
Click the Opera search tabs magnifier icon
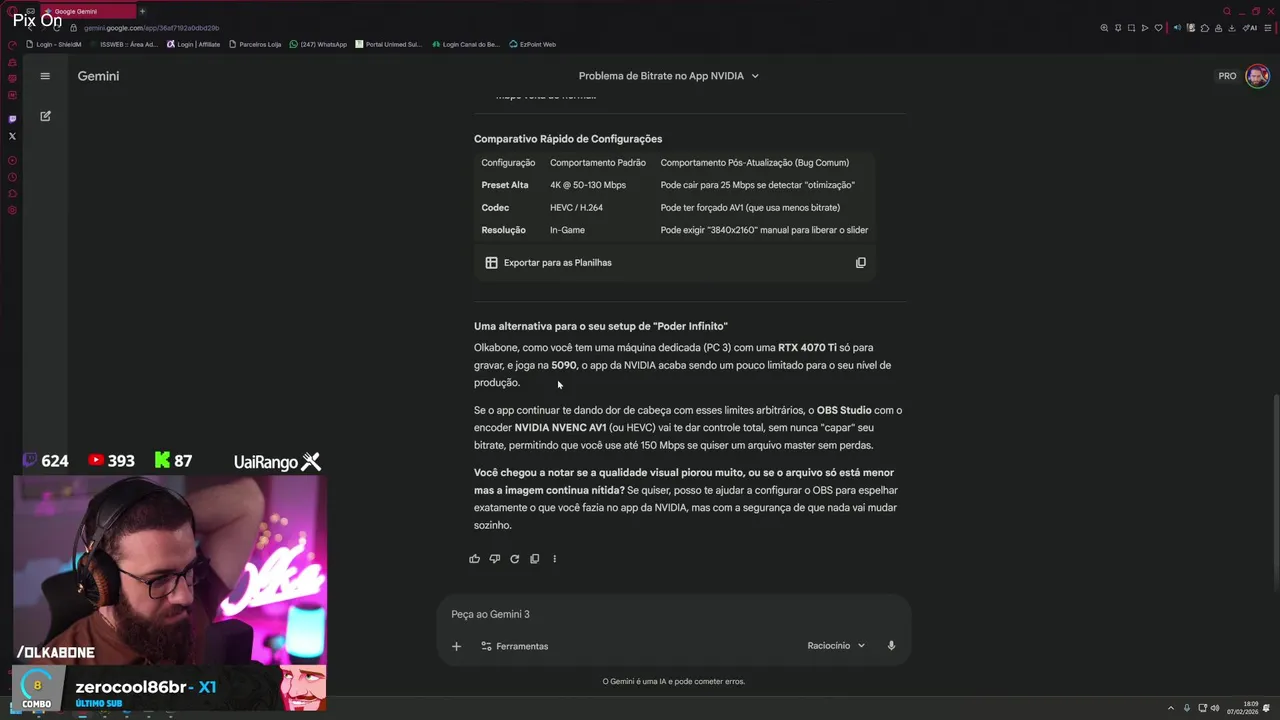coord(1227,11)
